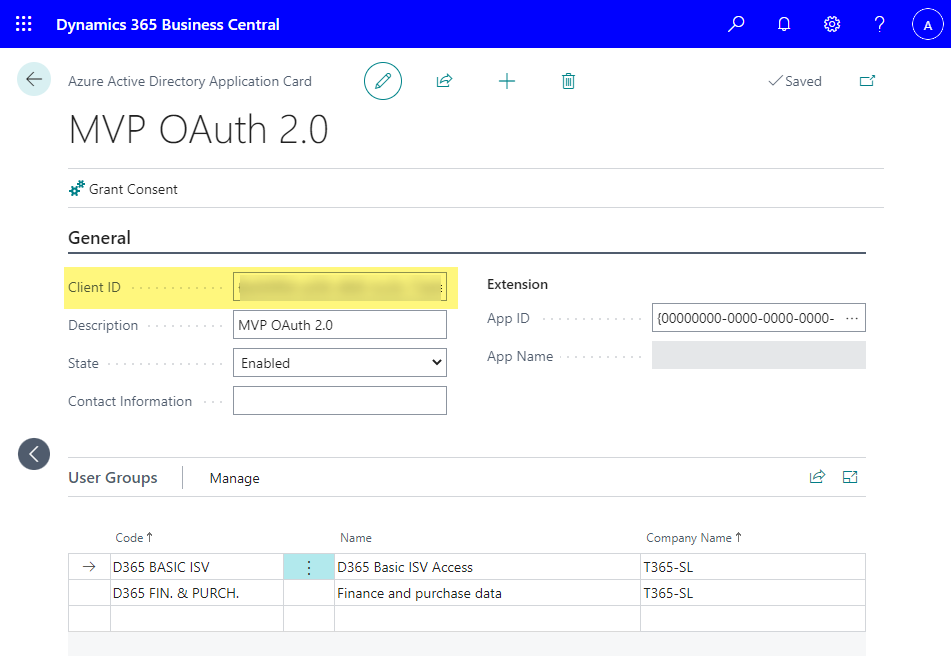The height and width of the screenshot is (660, 951).
Task: Click the User Groups heading
Action: 113,478
